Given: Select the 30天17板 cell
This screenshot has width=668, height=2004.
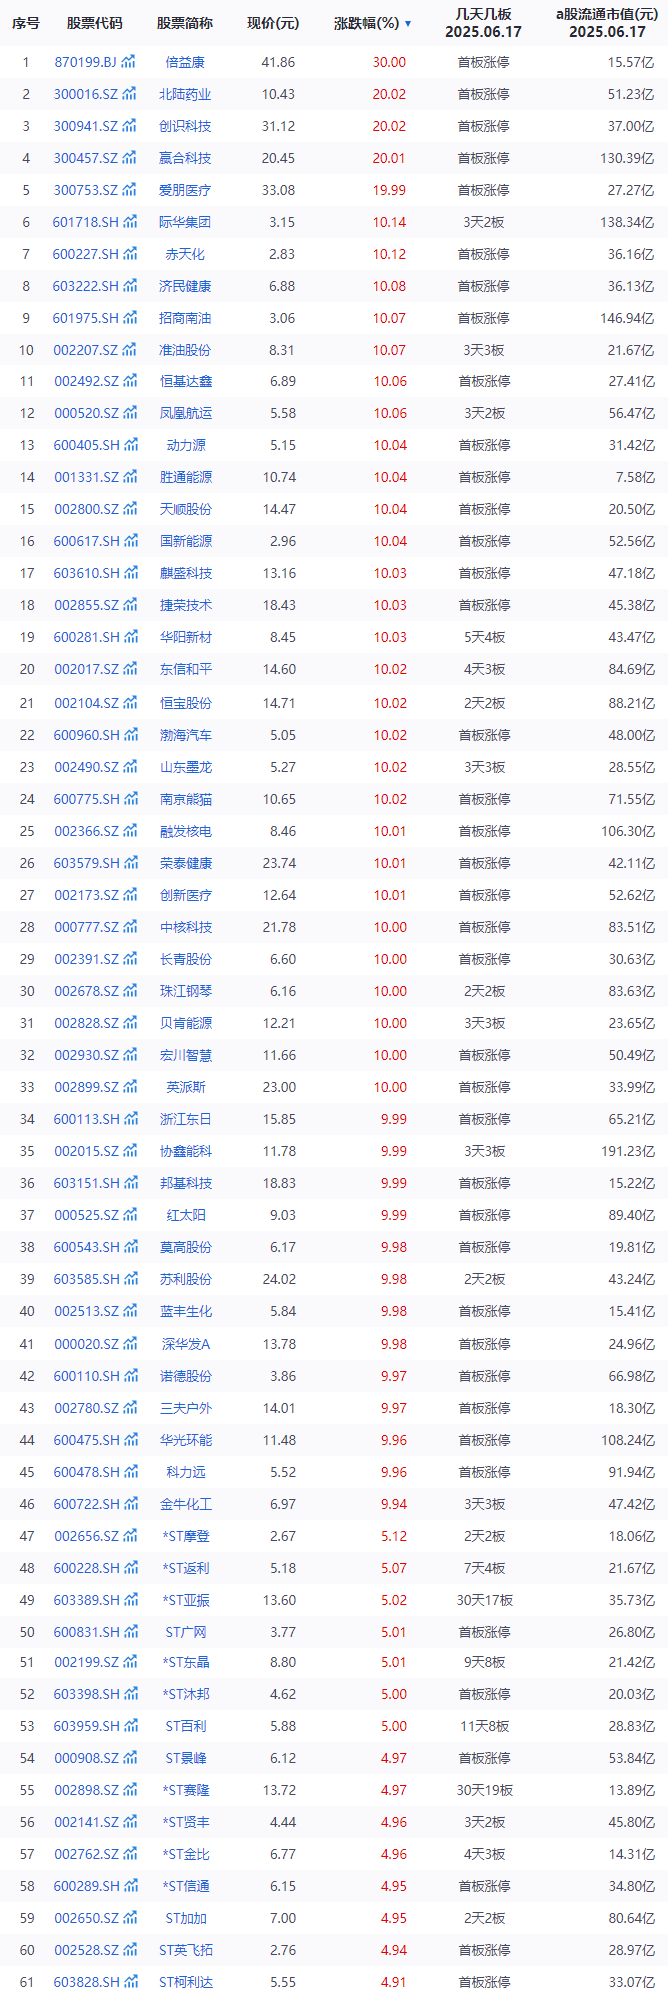Looking at the screenshot, I should (x=485, y=1600).
